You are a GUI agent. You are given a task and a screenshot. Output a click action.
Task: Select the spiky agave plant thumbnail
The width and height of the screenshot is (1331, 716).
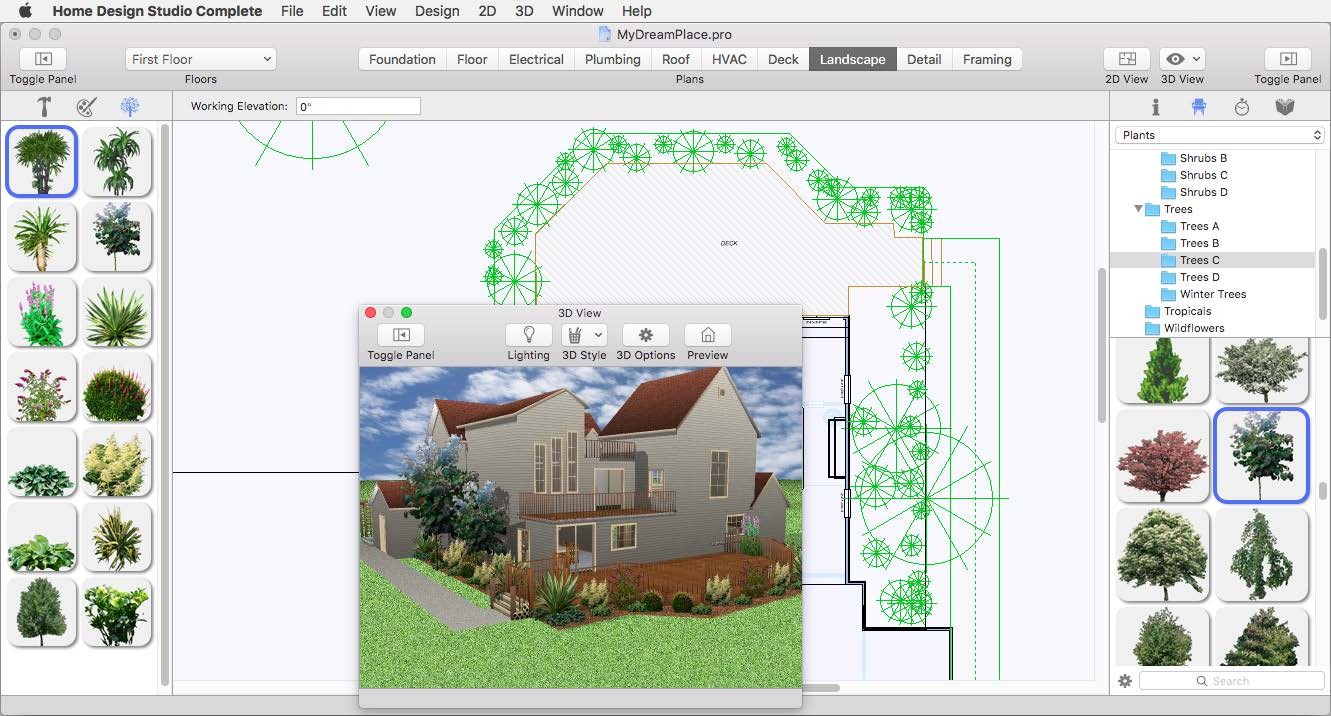(x=117, y=311)
